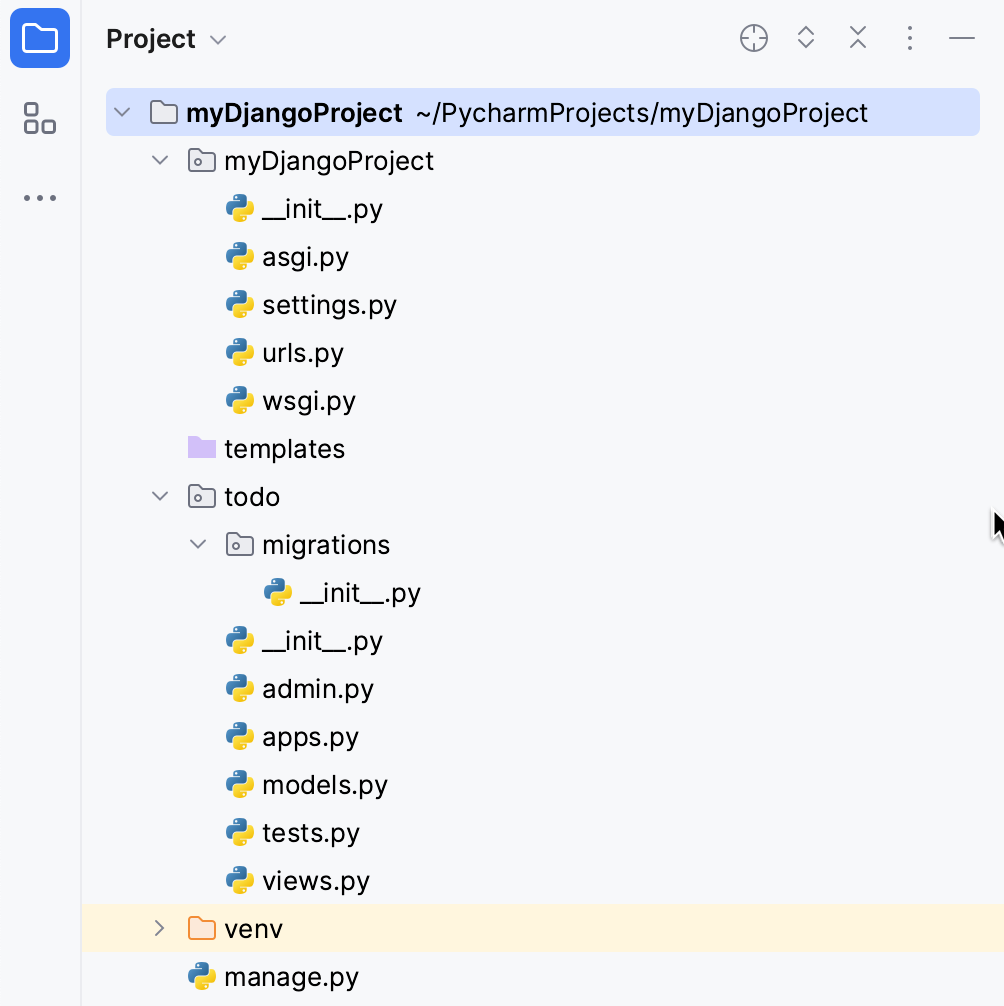1004x1006 pixels.
Task: Open the Project panel options kebab menu
Action: point(909,38)
